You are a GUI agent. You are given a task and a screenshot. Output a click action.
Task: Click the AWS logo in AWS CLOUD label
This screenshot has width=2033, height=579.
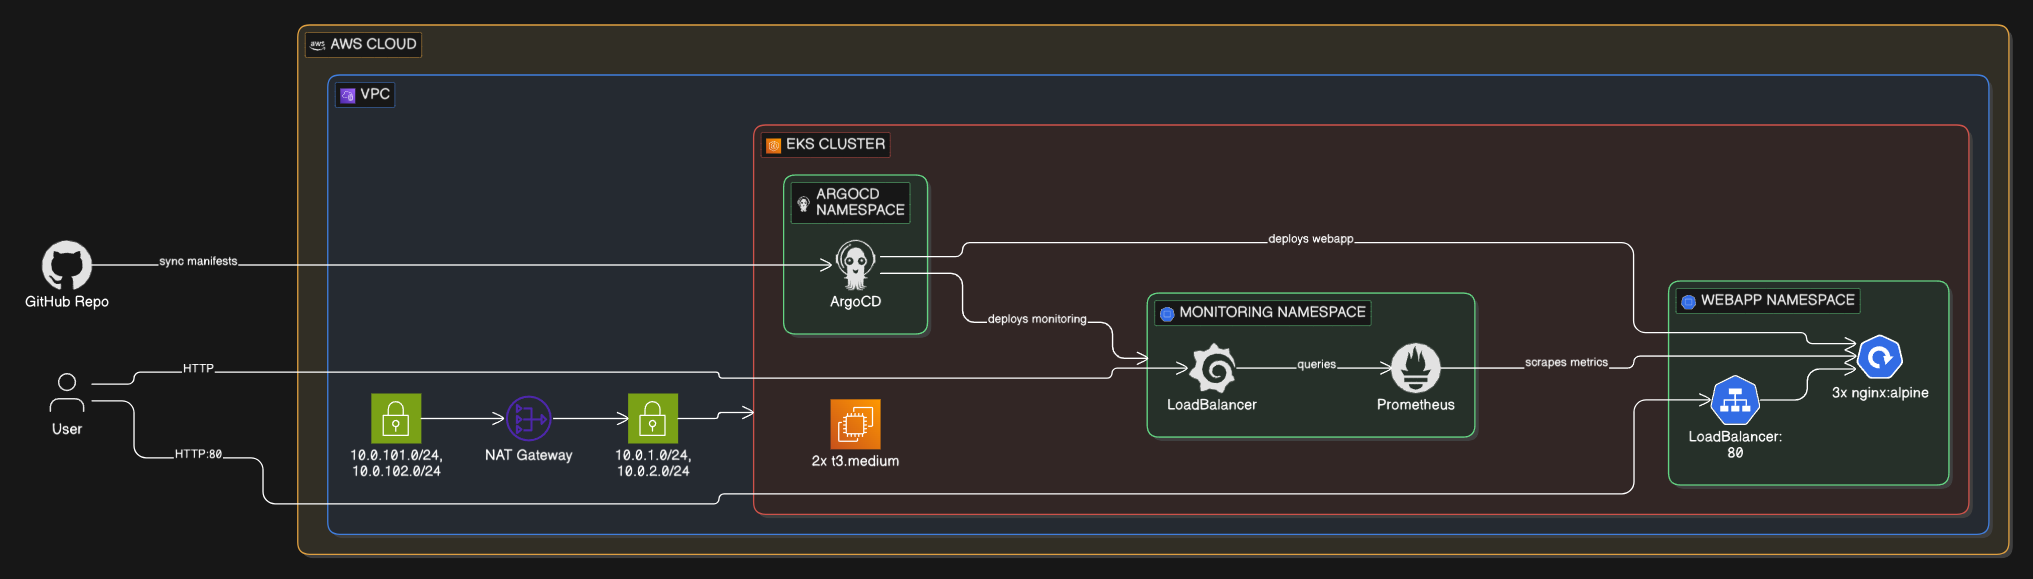click(x=317, y=44)
